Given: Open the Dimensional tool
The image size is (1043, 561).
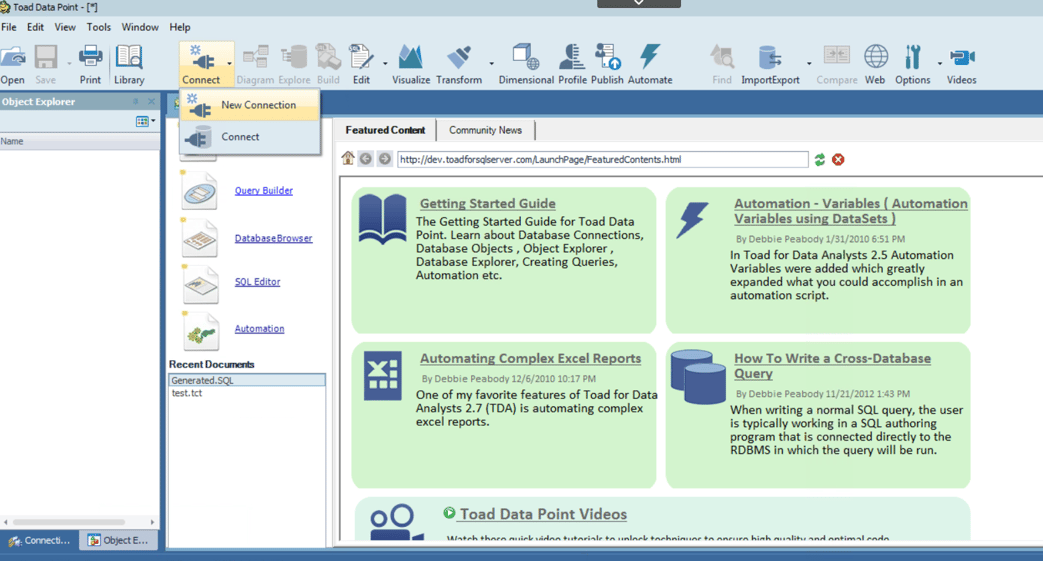Looking at the screenshot, I should point(526,64).
